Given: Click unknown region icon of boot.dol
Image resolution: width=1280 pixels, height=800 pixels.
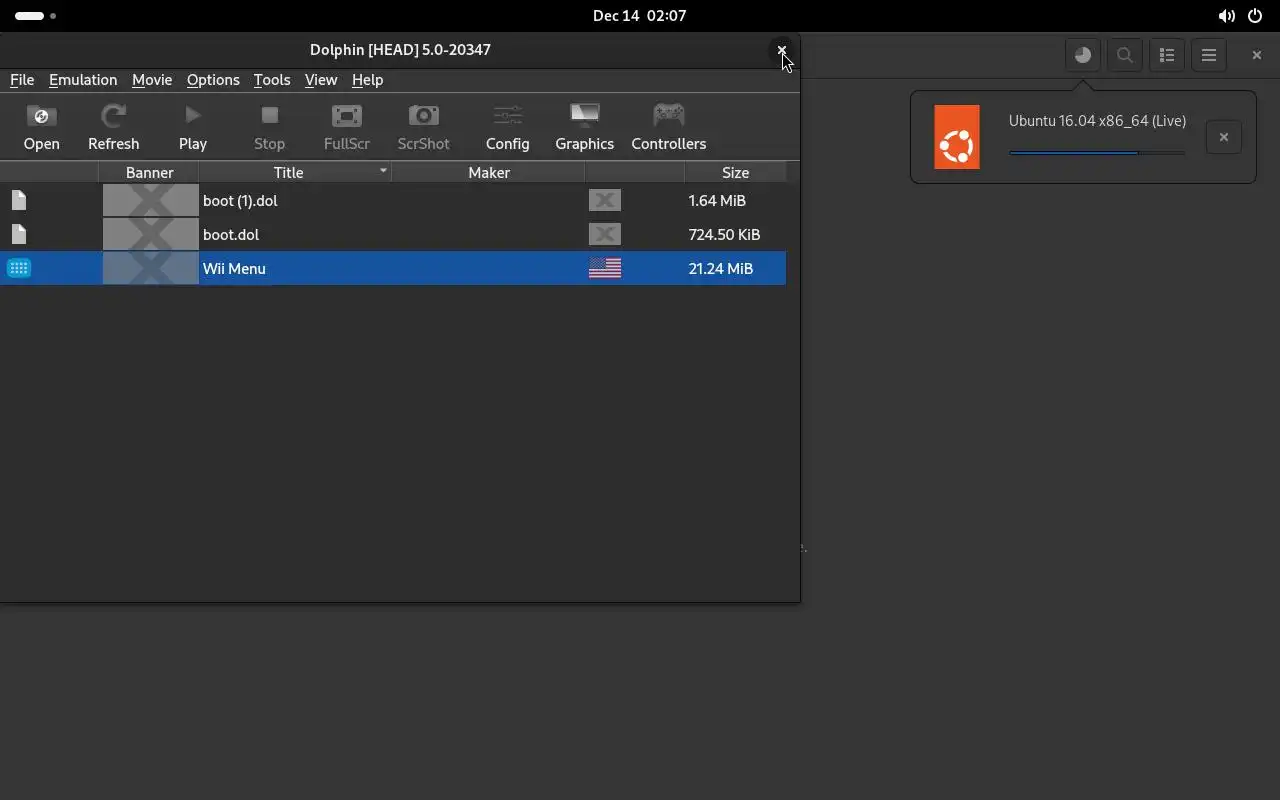Looking at the screenshot, I should (605, 235).
